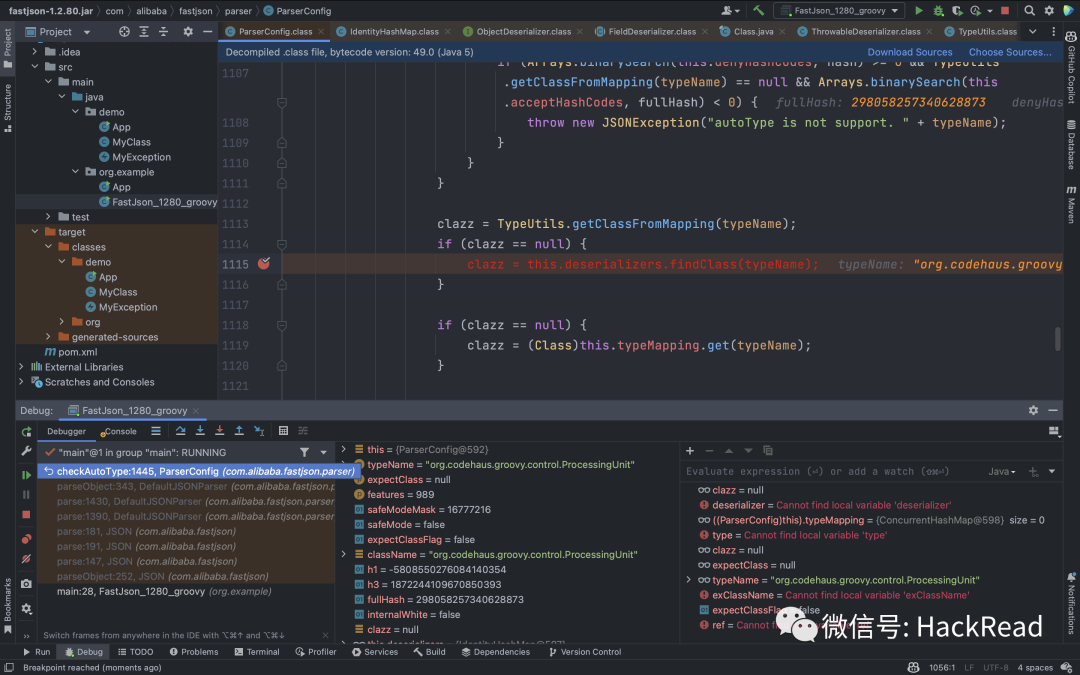Click the red Force Step Into icon
Screen dimensions: 1080x675
(220, 431)
